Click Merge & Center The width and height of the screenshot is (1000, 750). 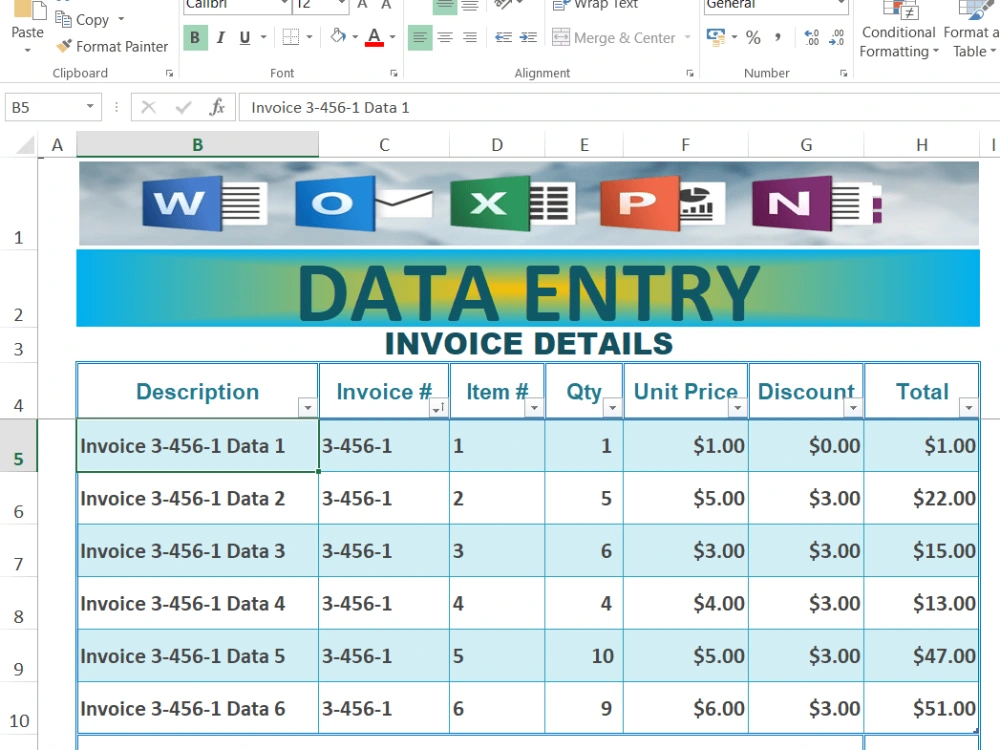point(614,38)
